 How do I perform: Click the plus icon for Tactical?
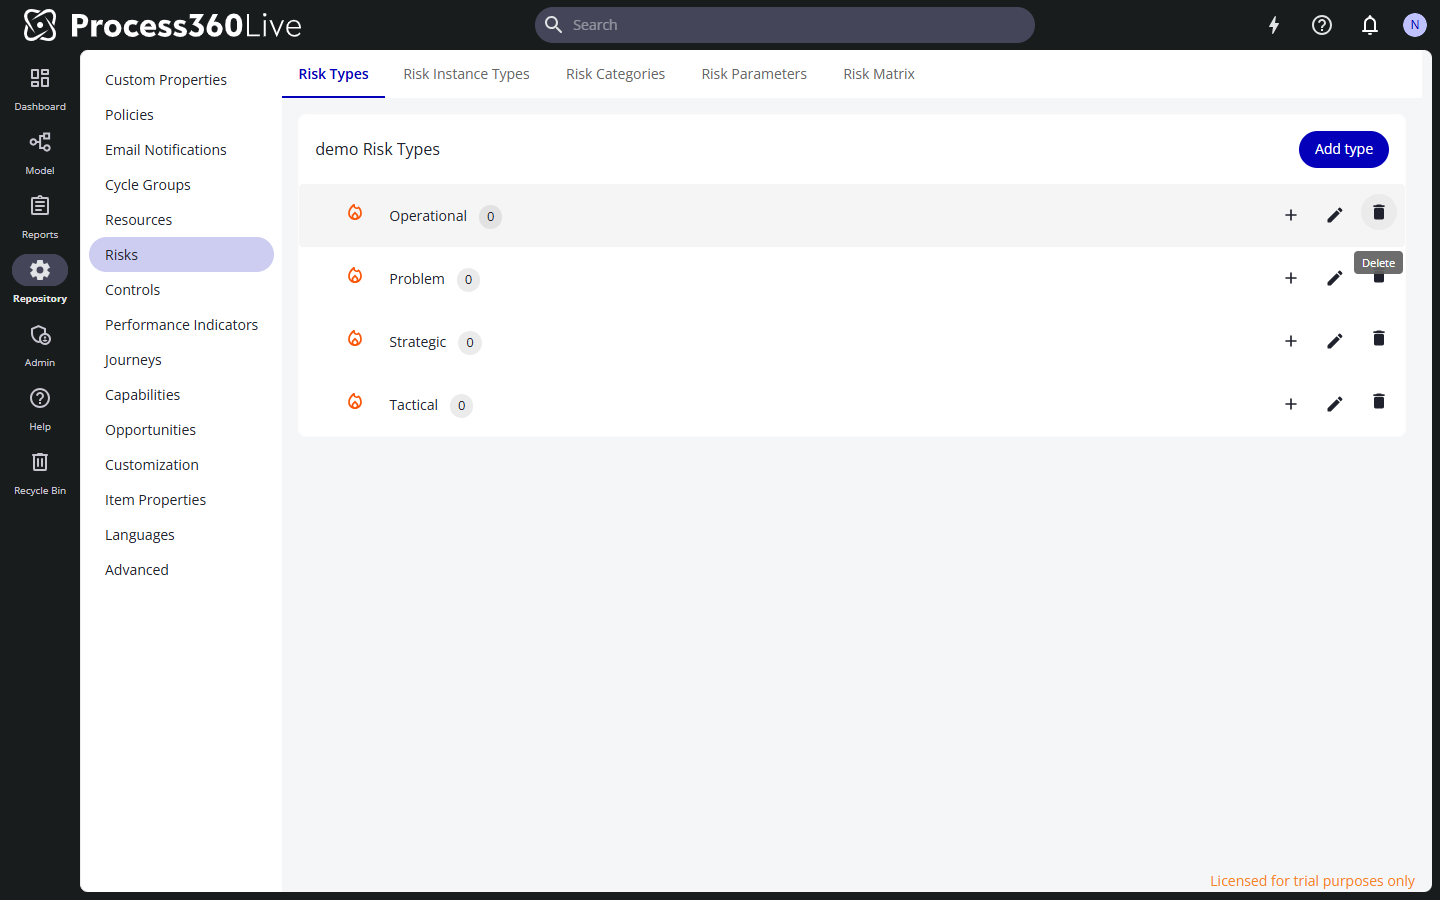point(1291,404)
